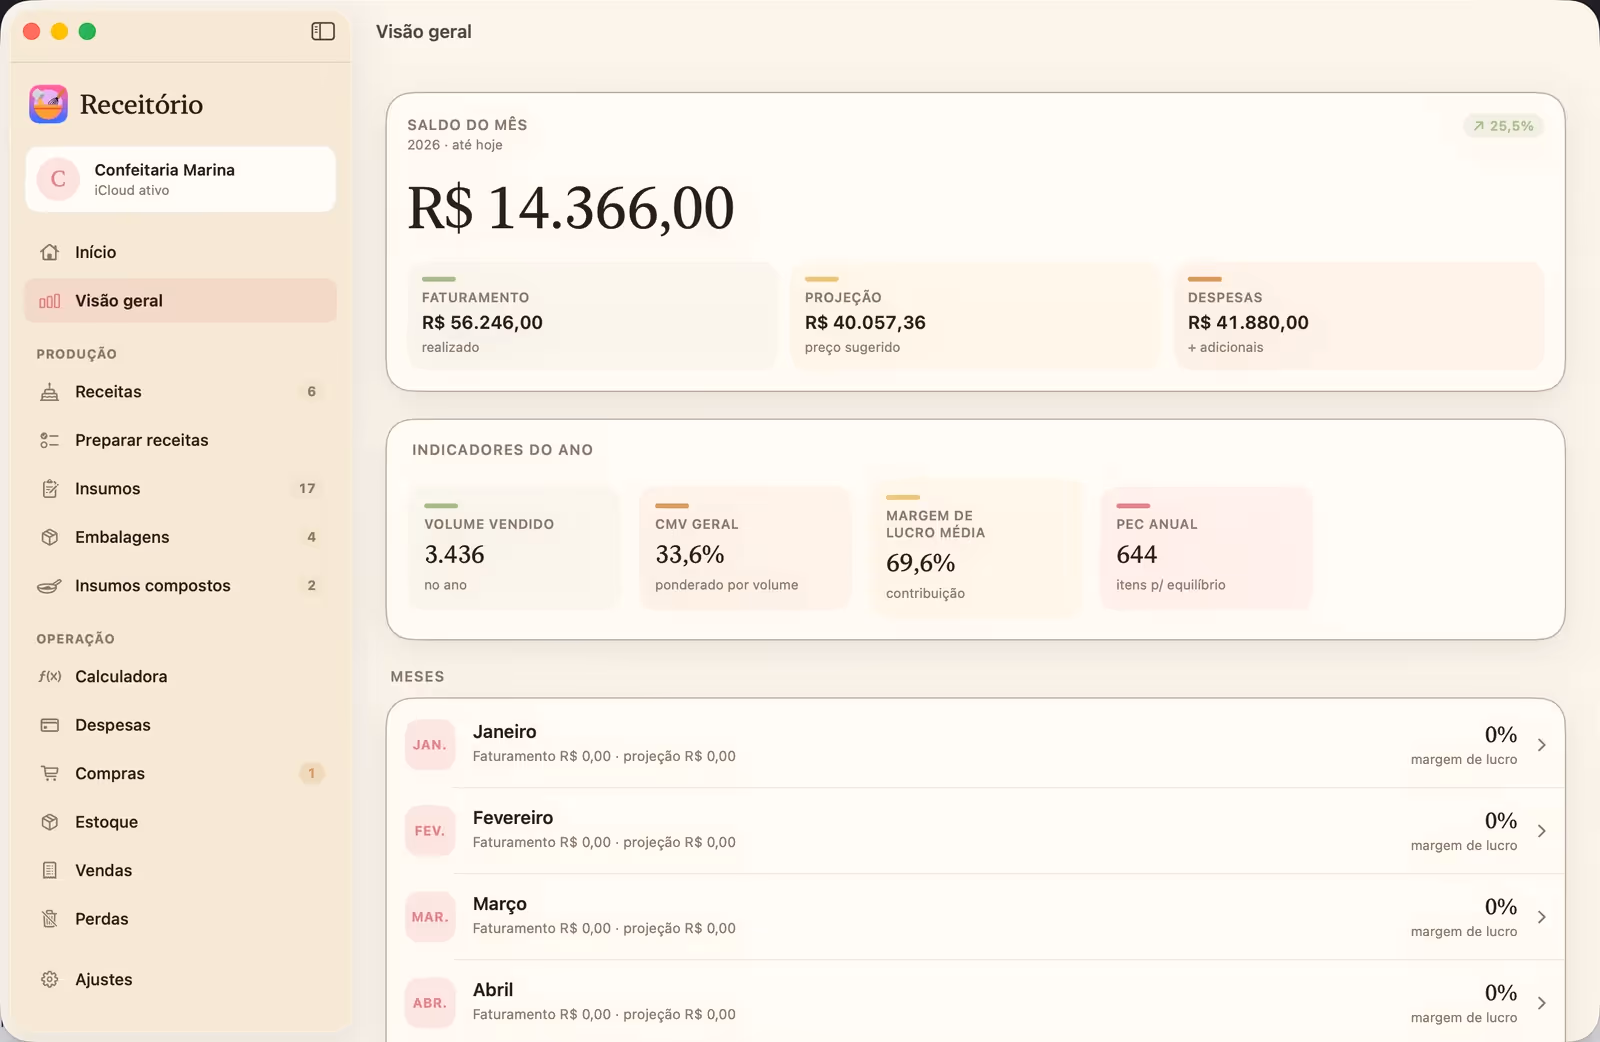Click the PRODUÇÃO sidebar section header
The width and height of the screenshot is (1600, 1042).
(77, 354)
